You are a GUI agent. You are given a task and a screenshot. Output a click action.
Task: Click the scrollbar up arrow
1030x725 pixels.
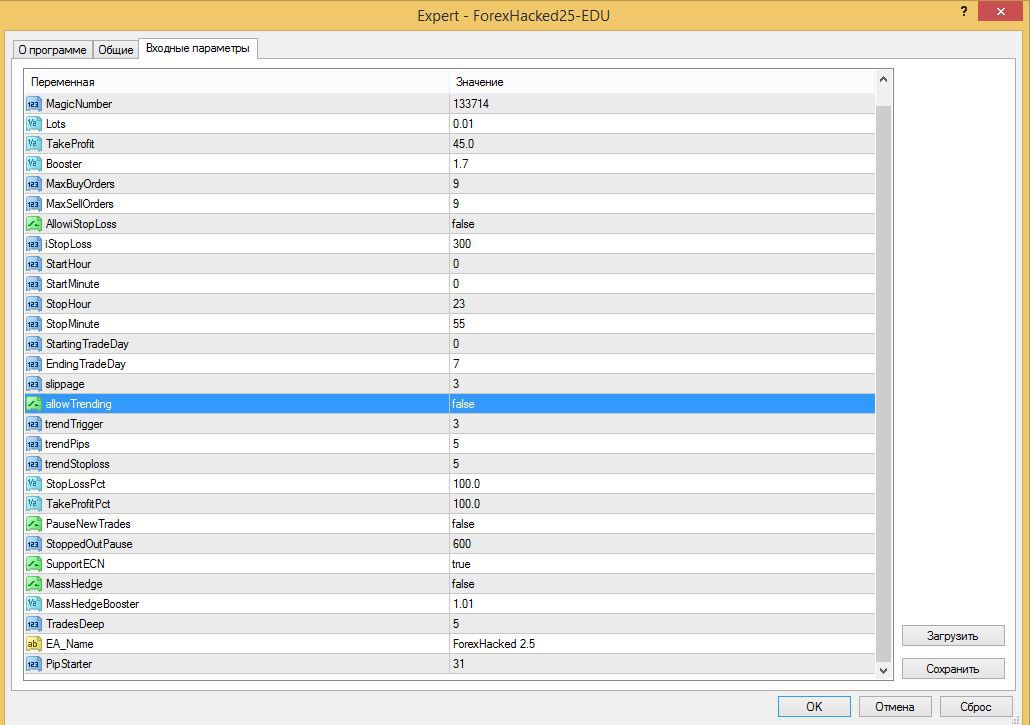(884, 79)
